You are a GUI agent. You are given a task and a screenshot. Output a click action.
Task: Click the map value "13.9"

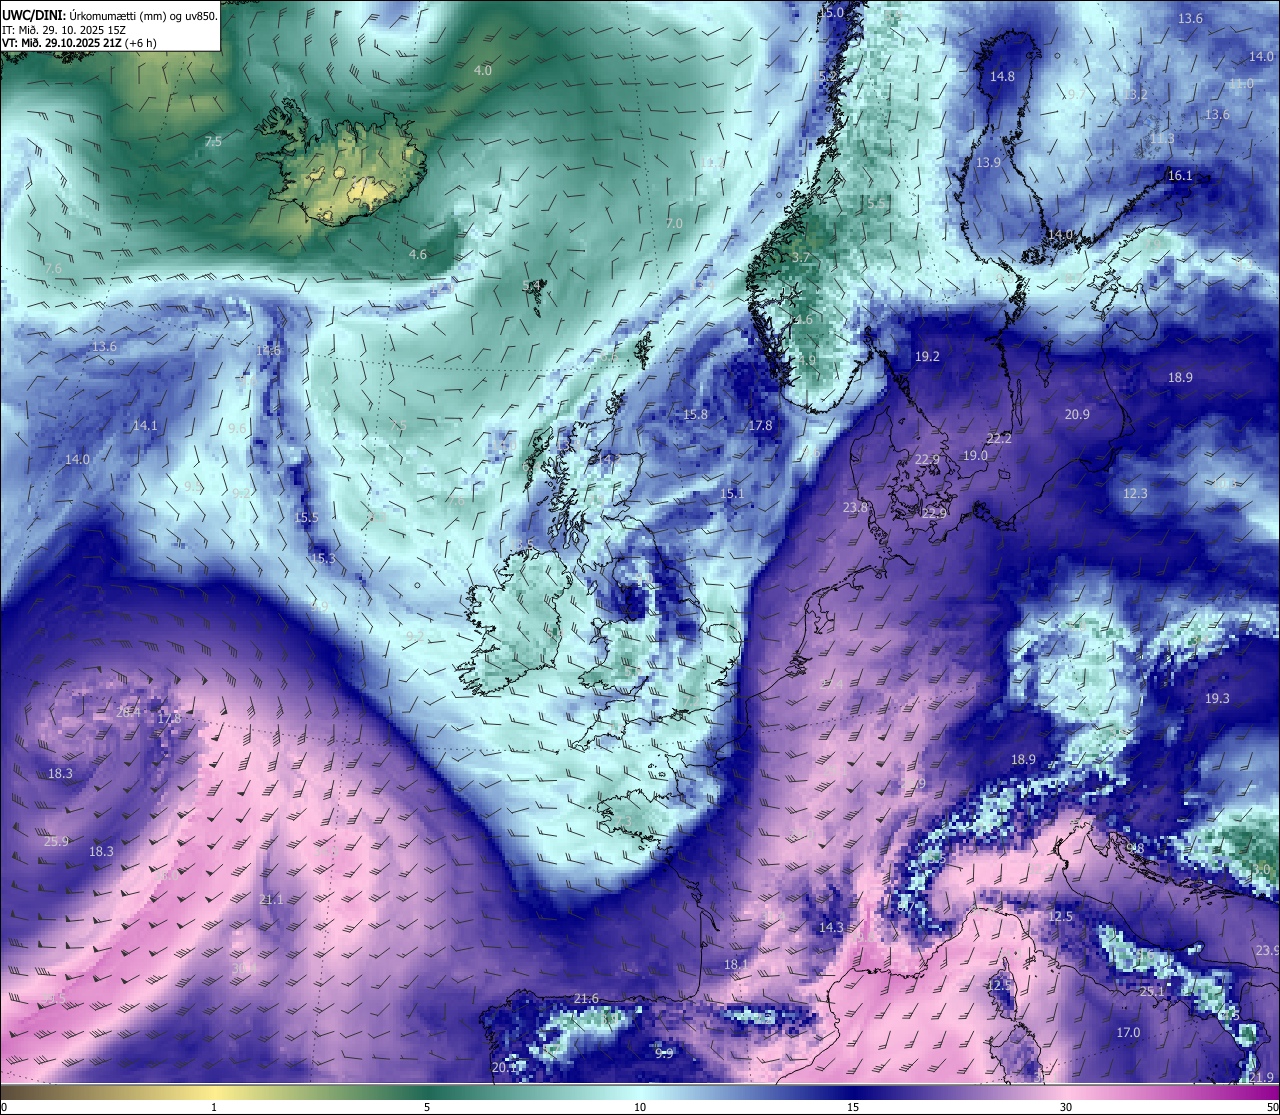(988, 163)
